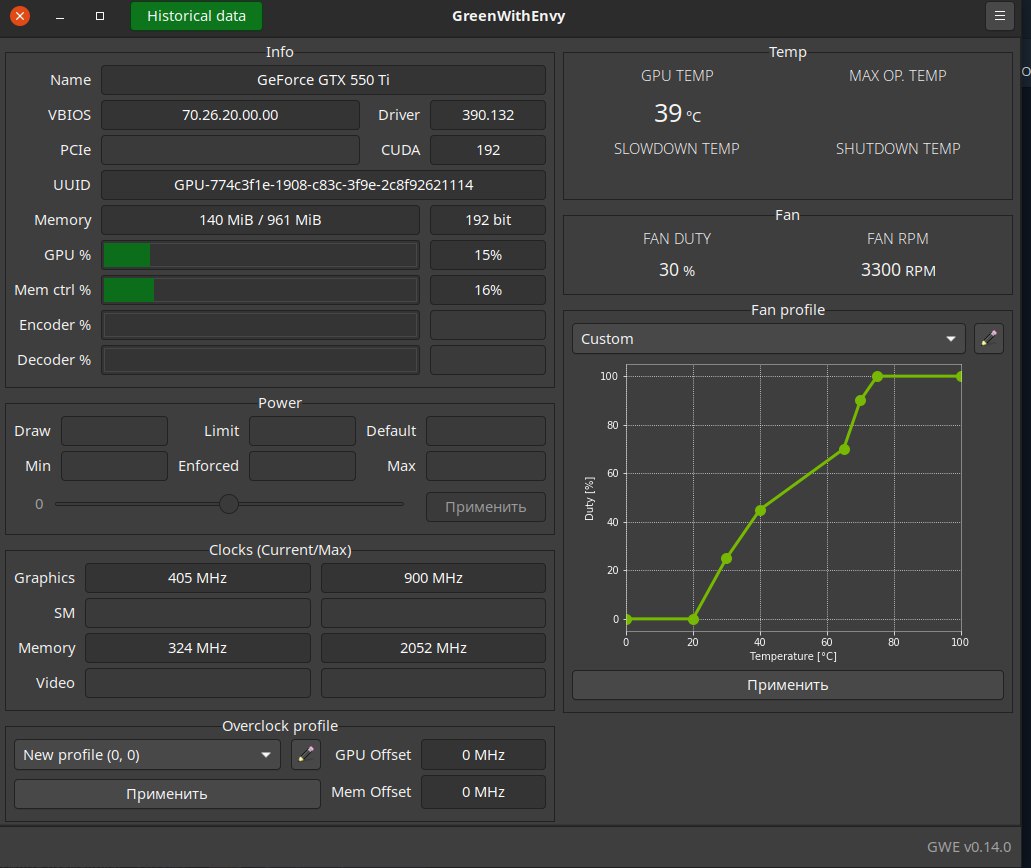The width and height of the screenshot is (1031, 868).
Task: Click the Driver version 390.132 field
Action: click(487, 115)
